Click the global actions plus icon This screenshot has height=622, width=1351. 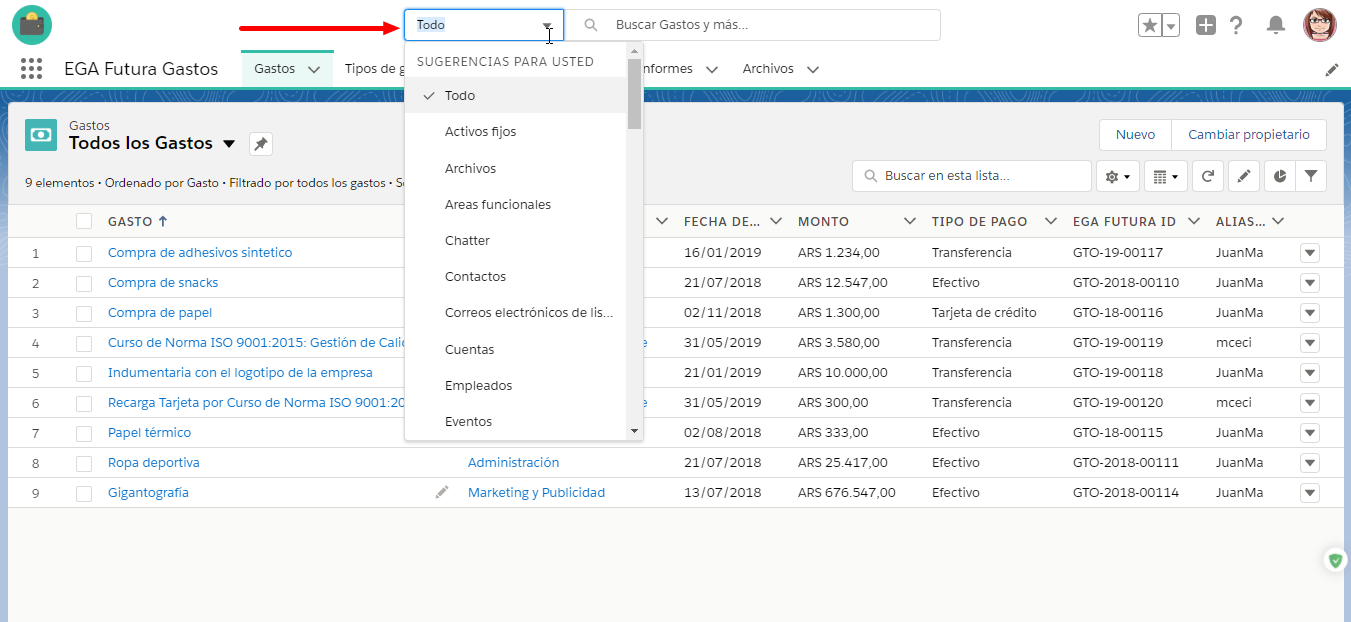pos(1206,25)
